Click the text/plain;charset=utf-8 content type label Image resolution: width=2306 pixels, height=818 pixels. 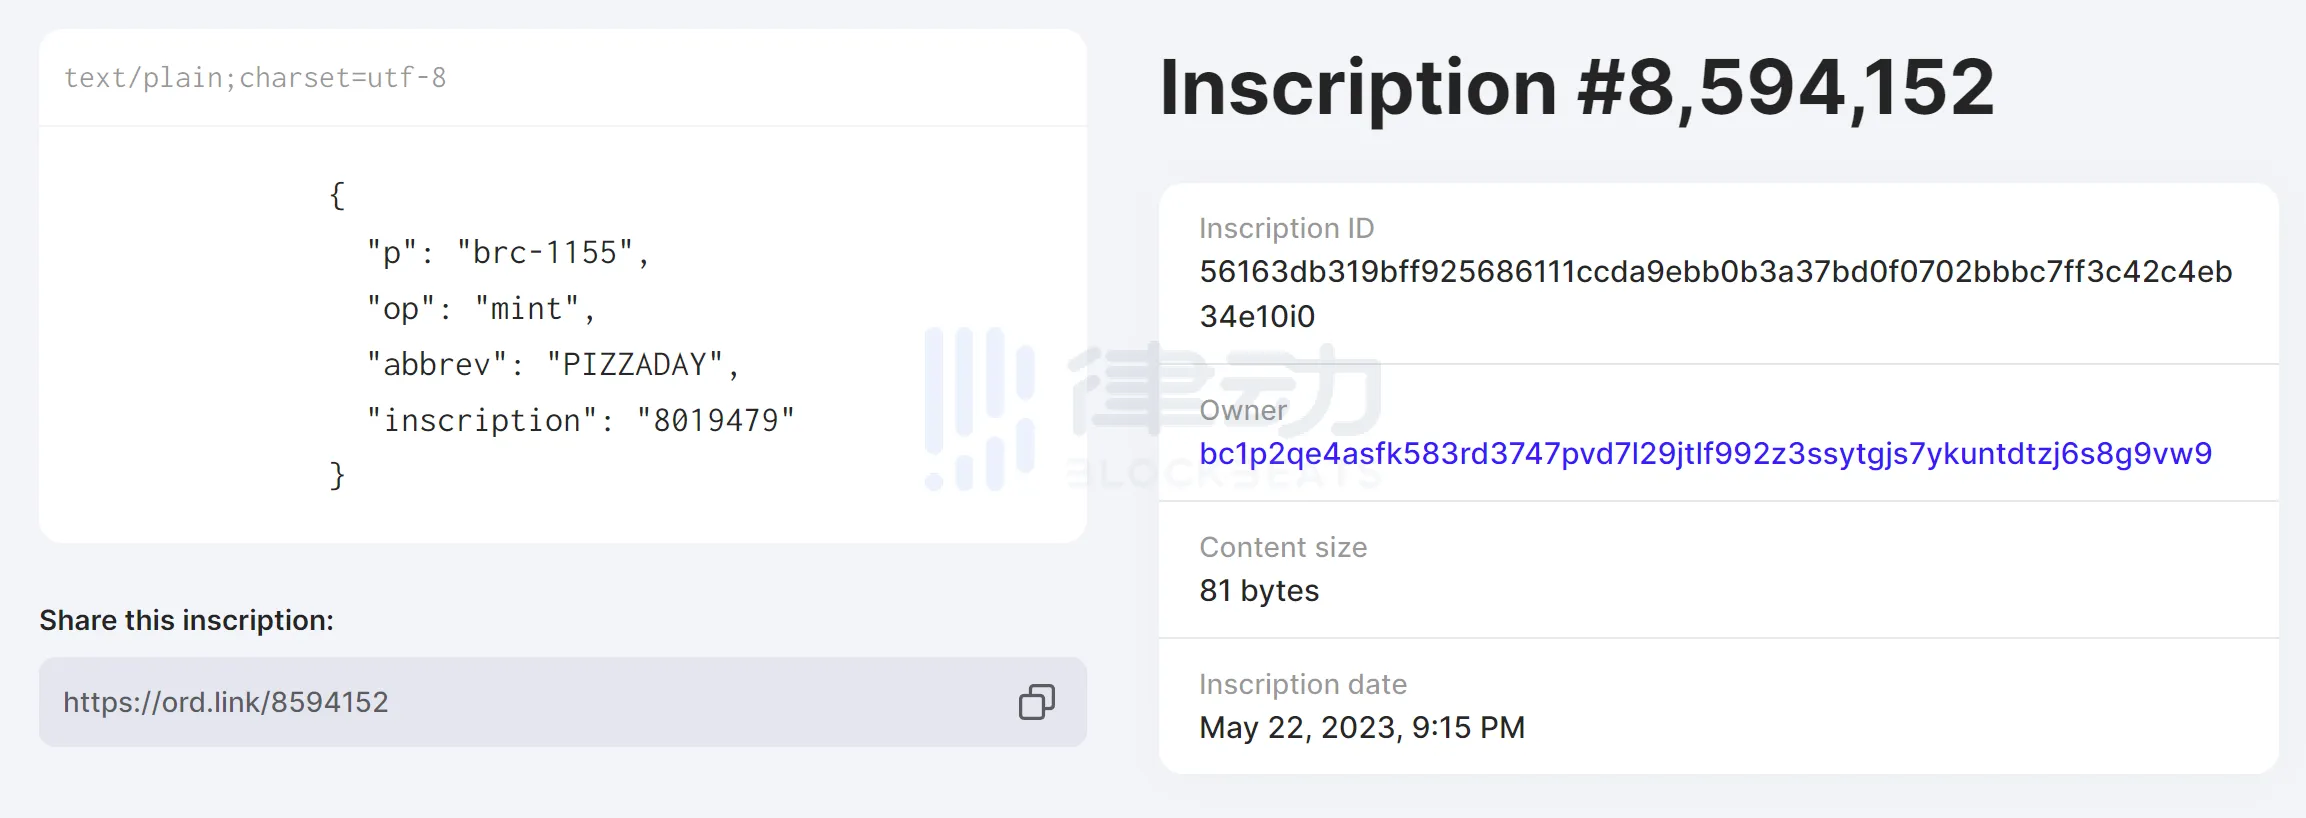coord(255,78)
